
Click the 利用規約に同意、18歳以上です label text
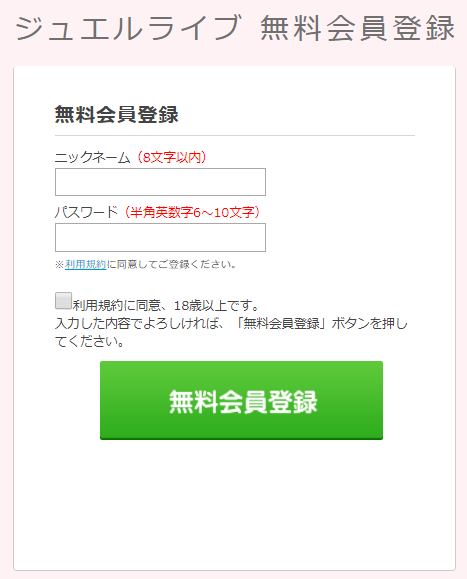(x=166, y=305)
